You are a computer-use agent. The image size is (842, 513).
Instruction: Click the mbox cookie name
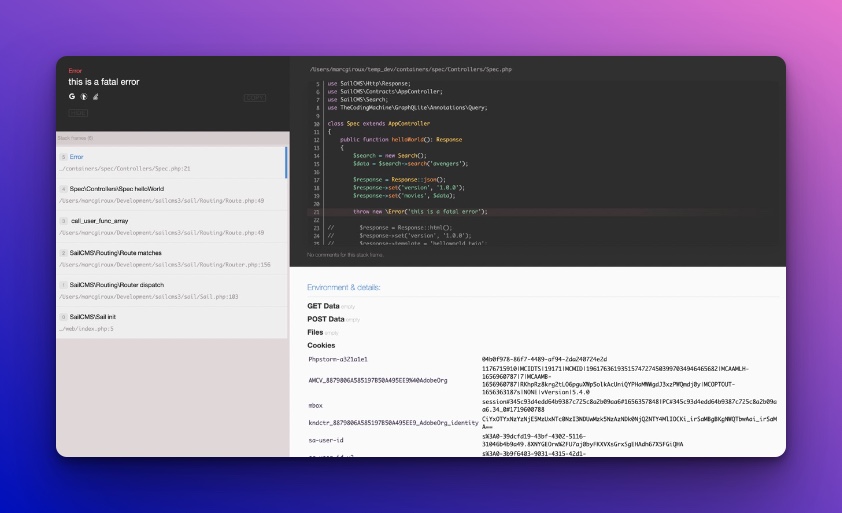tap(316, 405)
